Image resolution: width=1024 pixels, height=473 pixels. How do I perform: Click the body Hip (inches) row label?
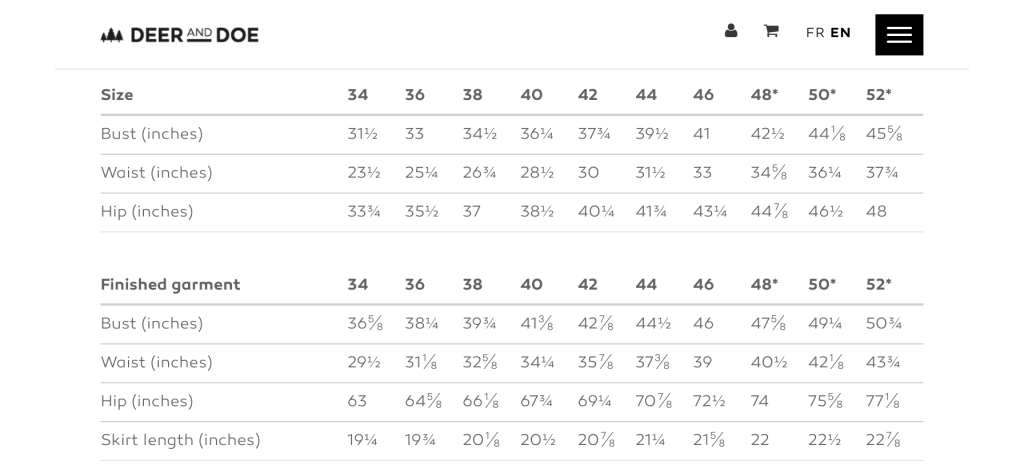point(147,212)
